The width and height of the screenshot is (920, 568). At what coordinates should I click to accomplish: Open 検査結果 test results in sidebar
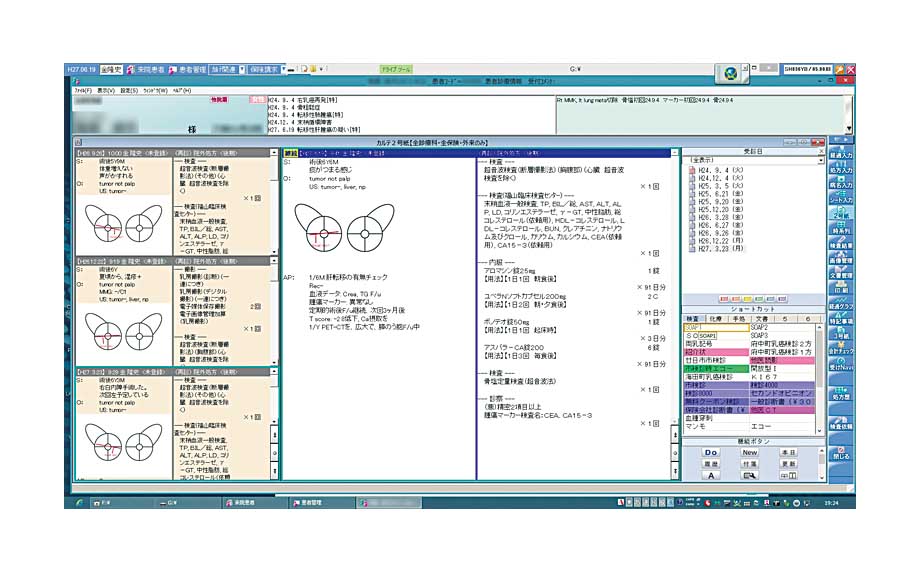point(841,244)
